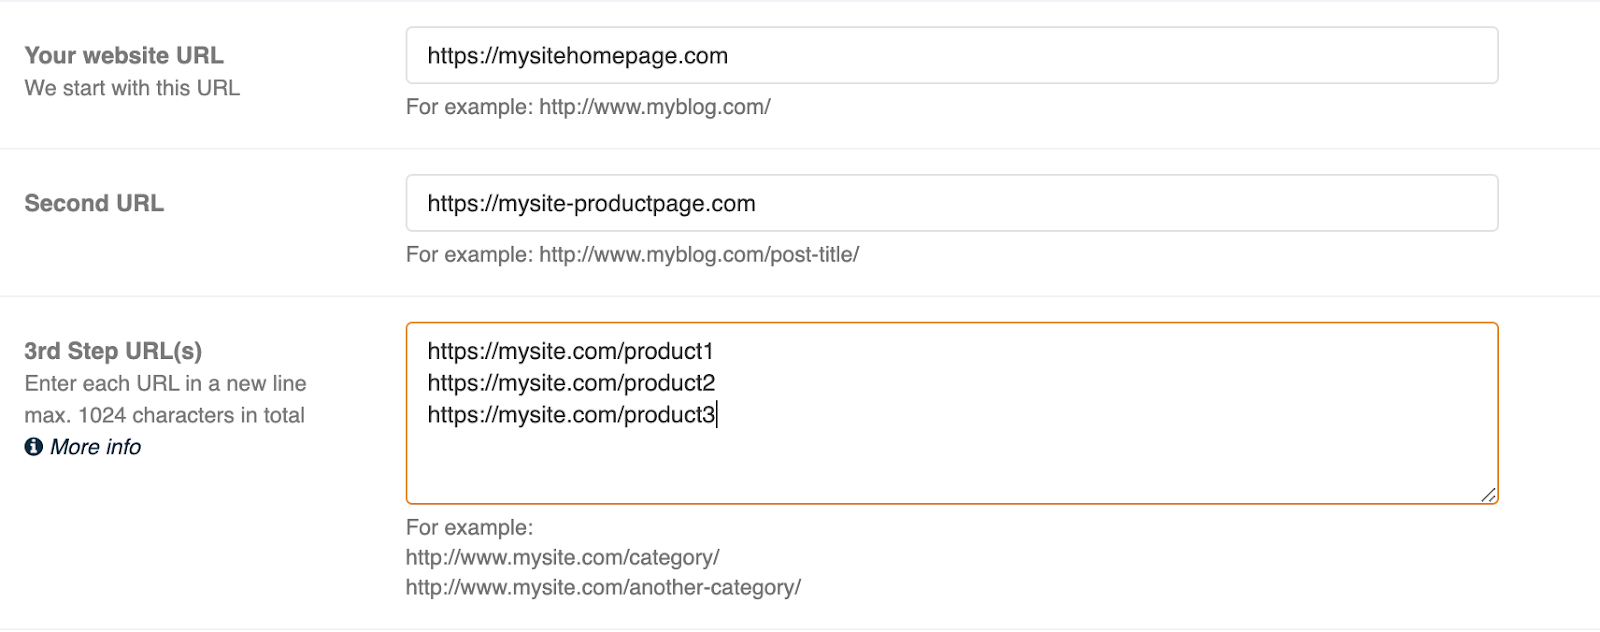Image resolution: width=1600 pixels, height=632 pixels.
Task: Click the 'Second URL' label
Action: (94, 204)
